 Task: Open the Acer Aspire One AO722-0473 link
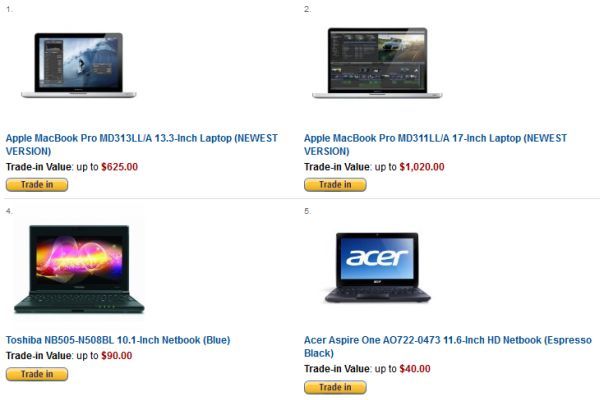point(448,346)
